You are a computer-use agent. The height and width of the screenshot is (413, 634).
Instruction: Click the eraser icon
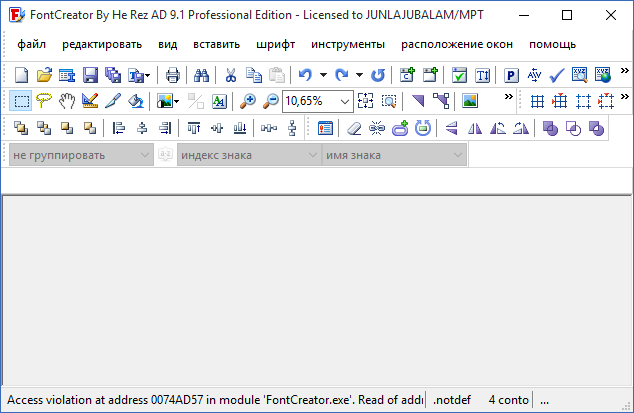(354, 129)
